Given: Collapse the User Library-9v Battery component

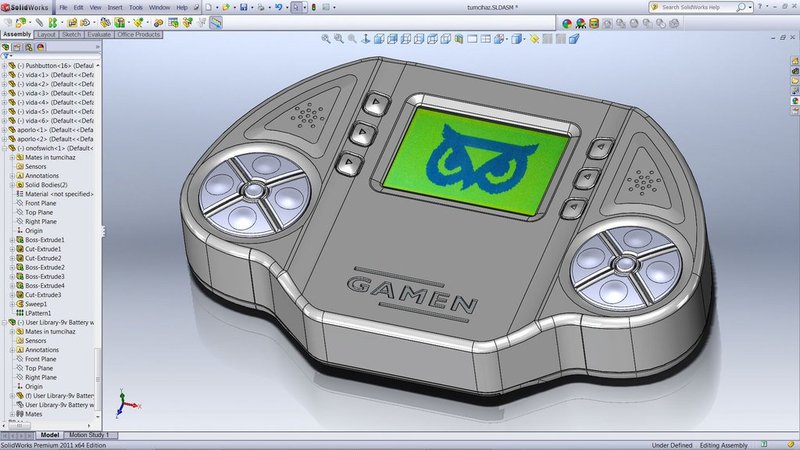Looking at the screenshot, I should click(5, 322).
